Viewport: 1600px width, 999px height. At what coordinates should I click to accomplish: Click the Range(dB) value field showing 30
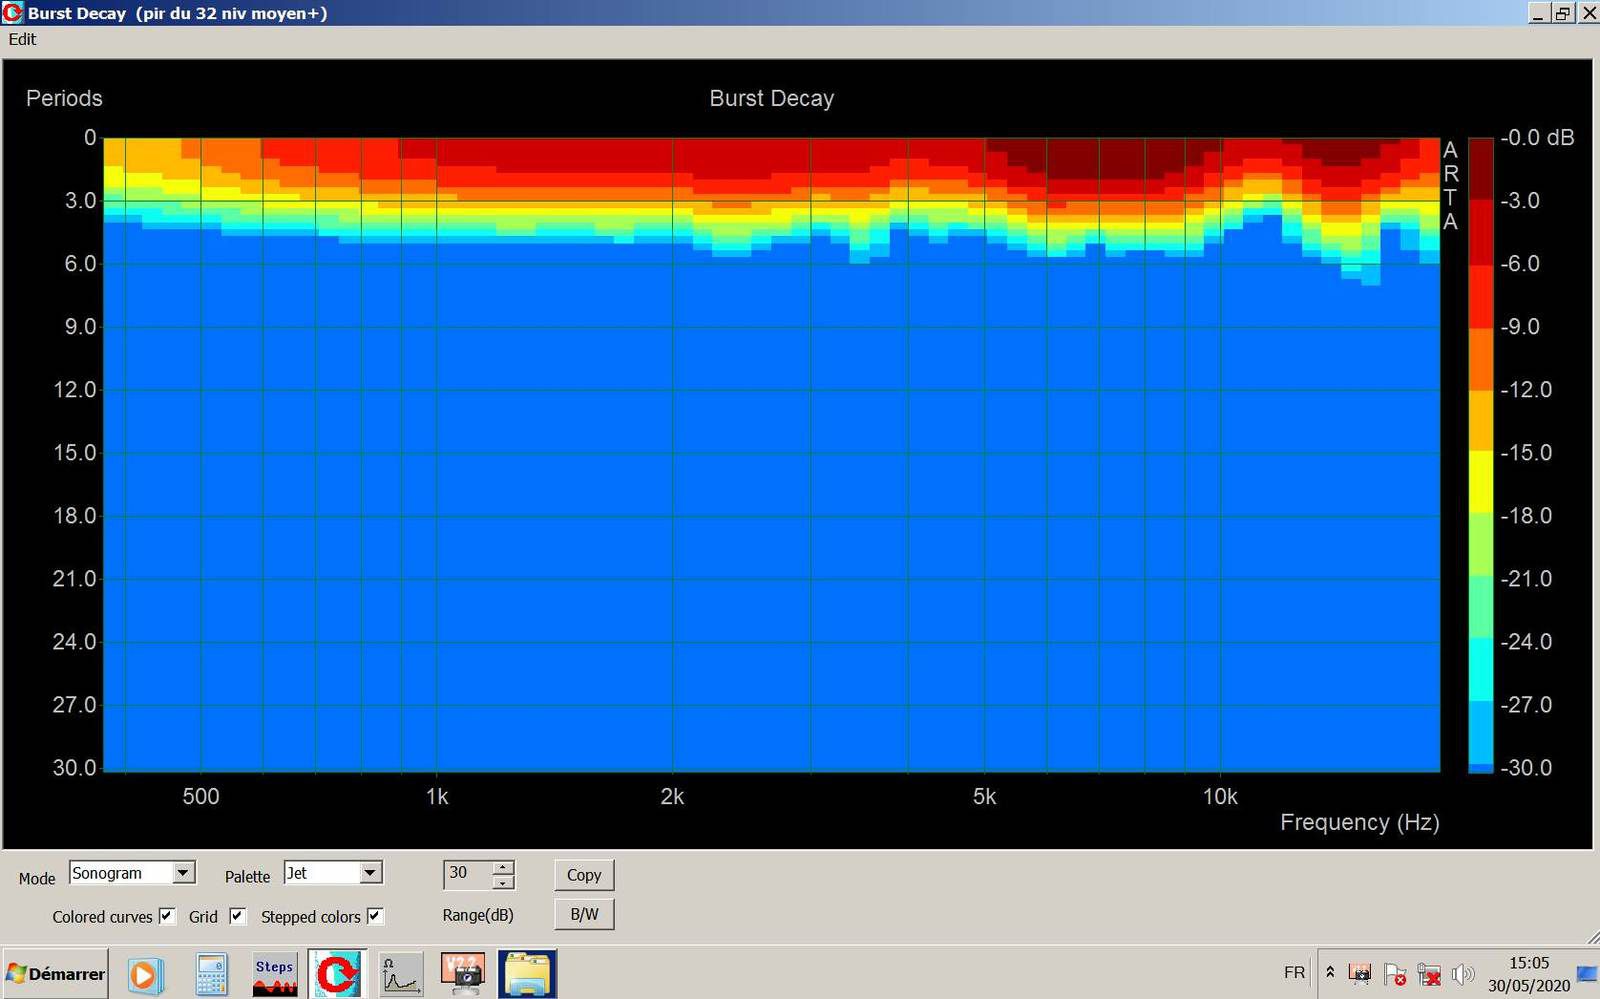pyautogui.click(x=468, y=874)
